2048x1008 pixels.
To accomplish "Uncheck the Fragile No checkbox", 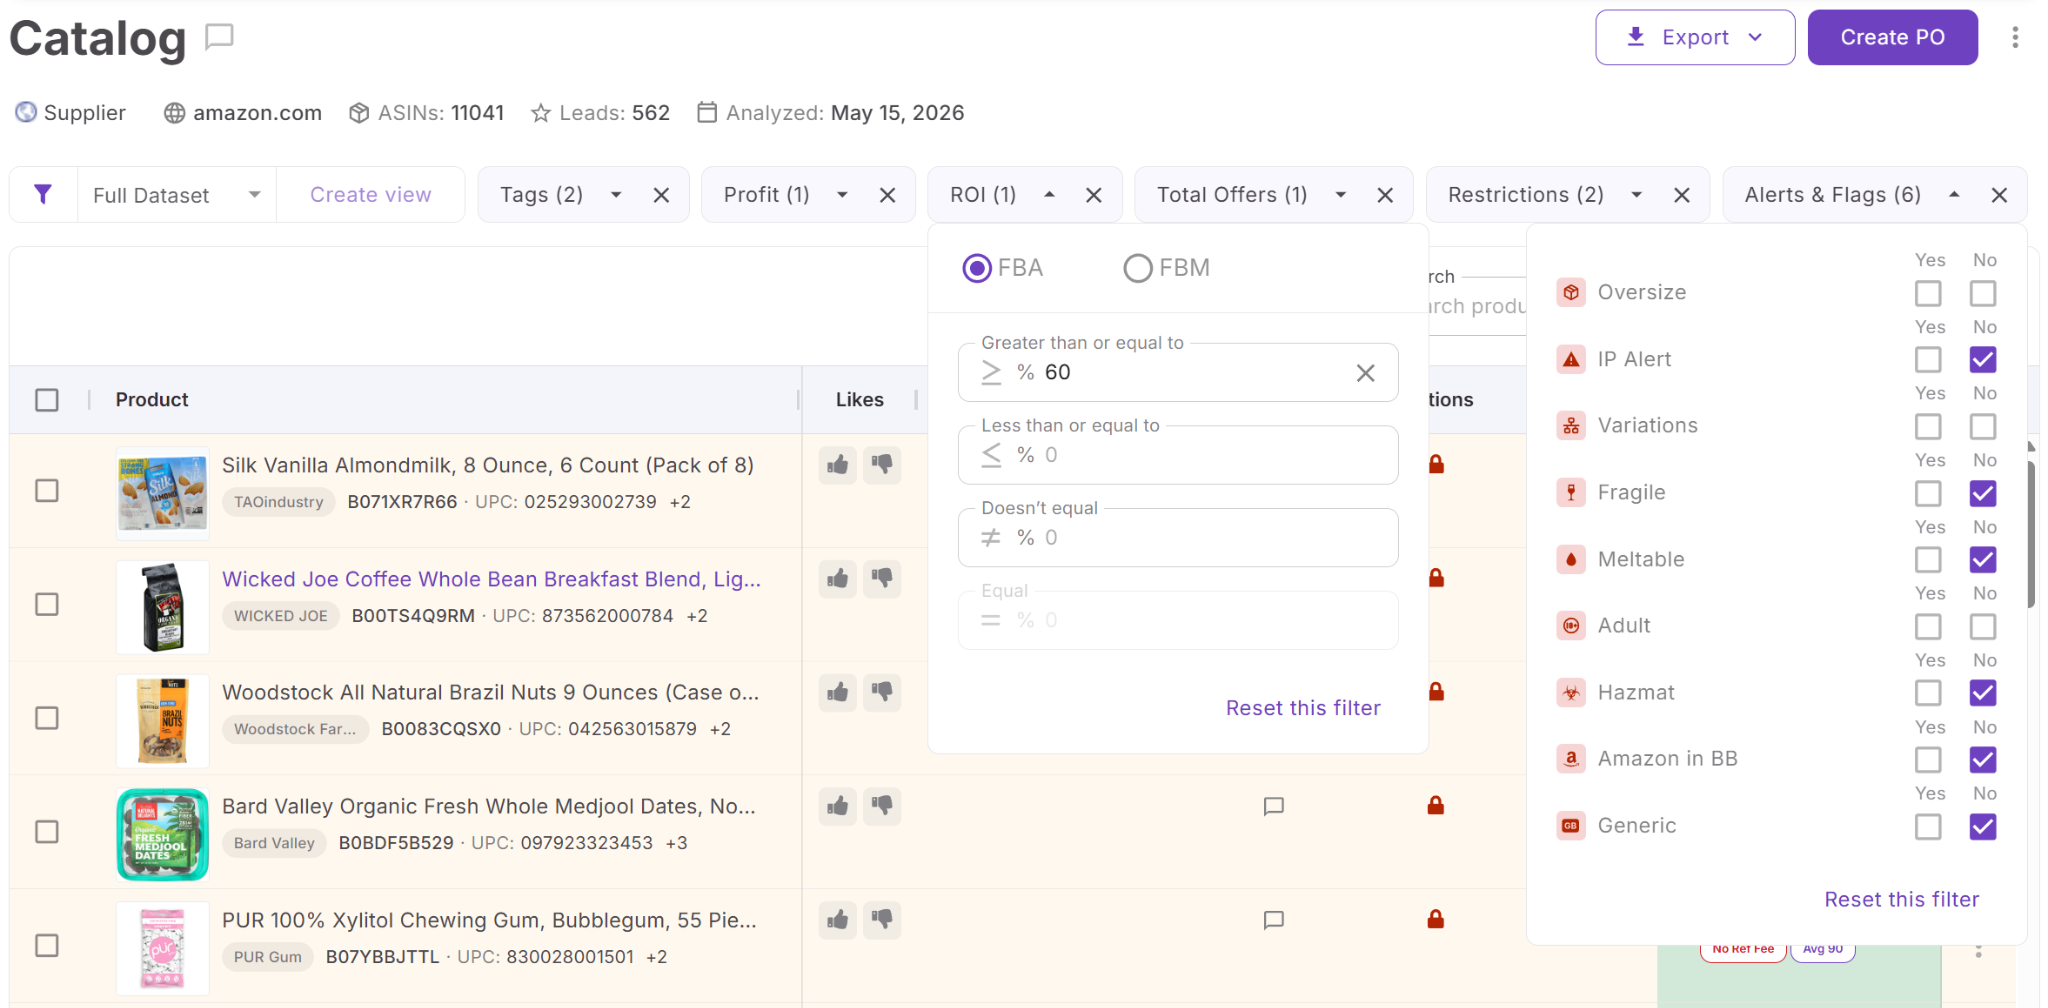I will pos(1983,493).
